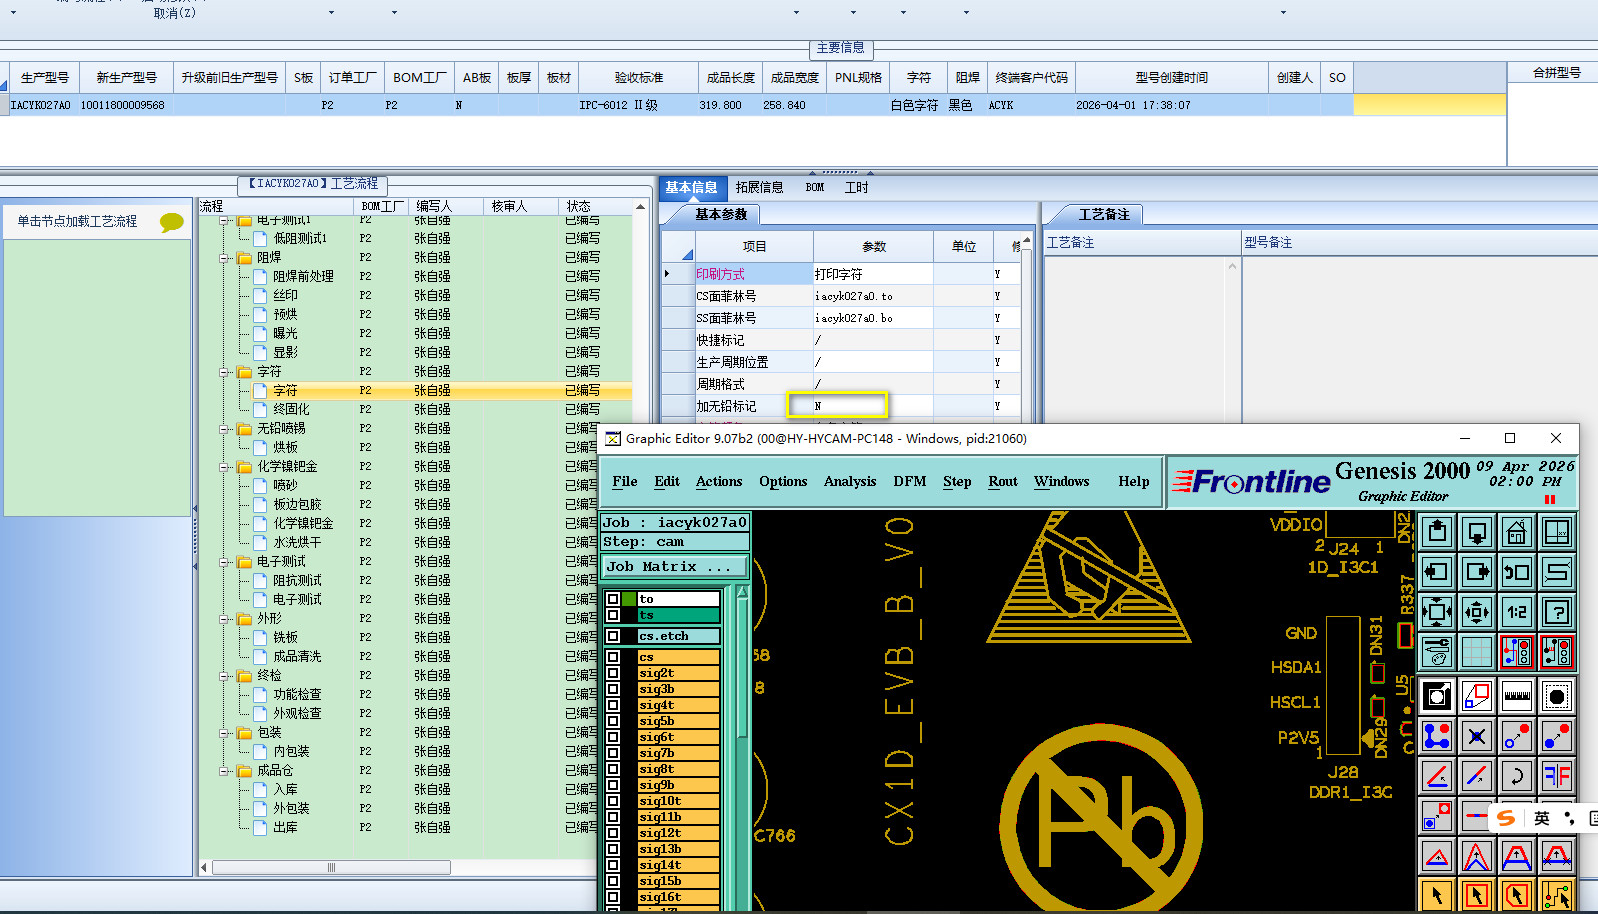
Task: Click the delete point X icon
Action: tap(1477, 736)
